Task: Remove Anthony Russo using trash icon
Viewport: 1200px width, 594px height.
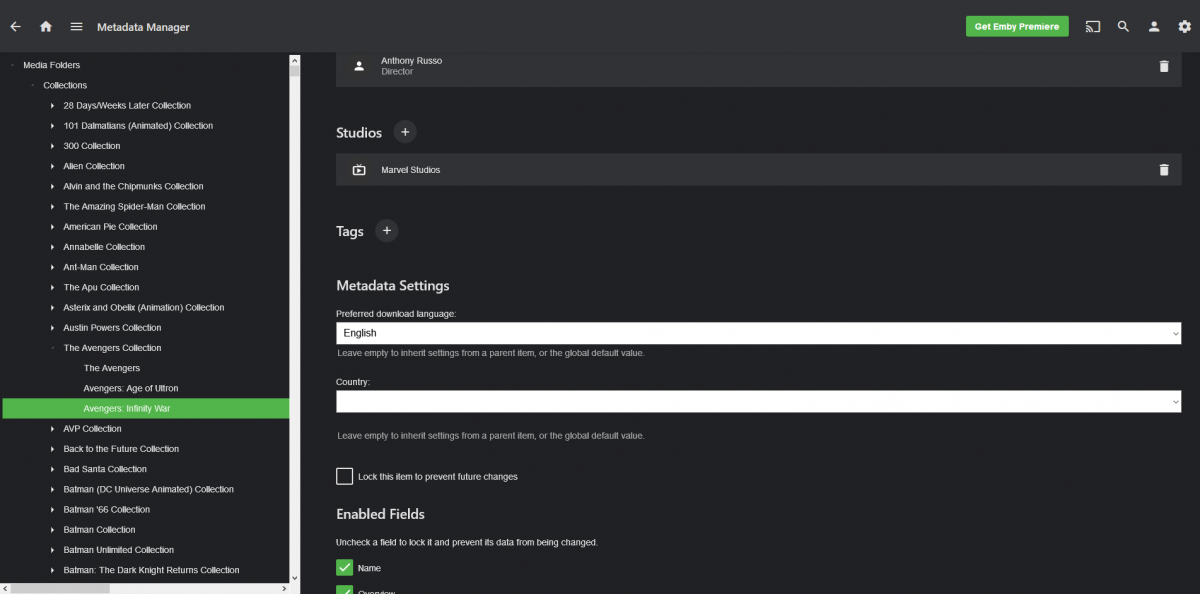Action: coord(1163,66)
